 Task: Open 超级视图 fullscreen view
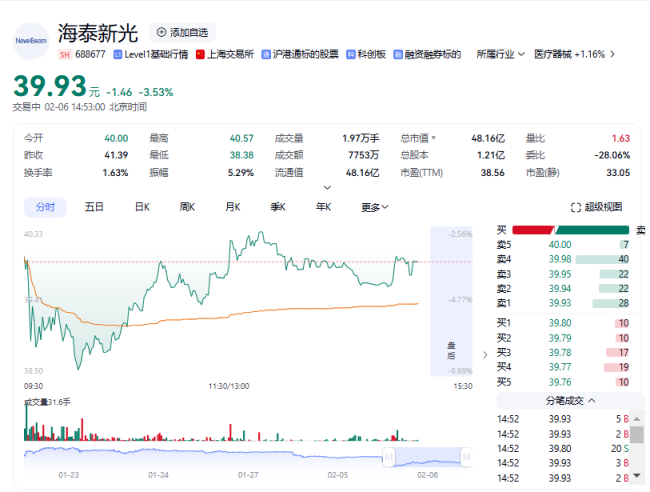point(597,207)
